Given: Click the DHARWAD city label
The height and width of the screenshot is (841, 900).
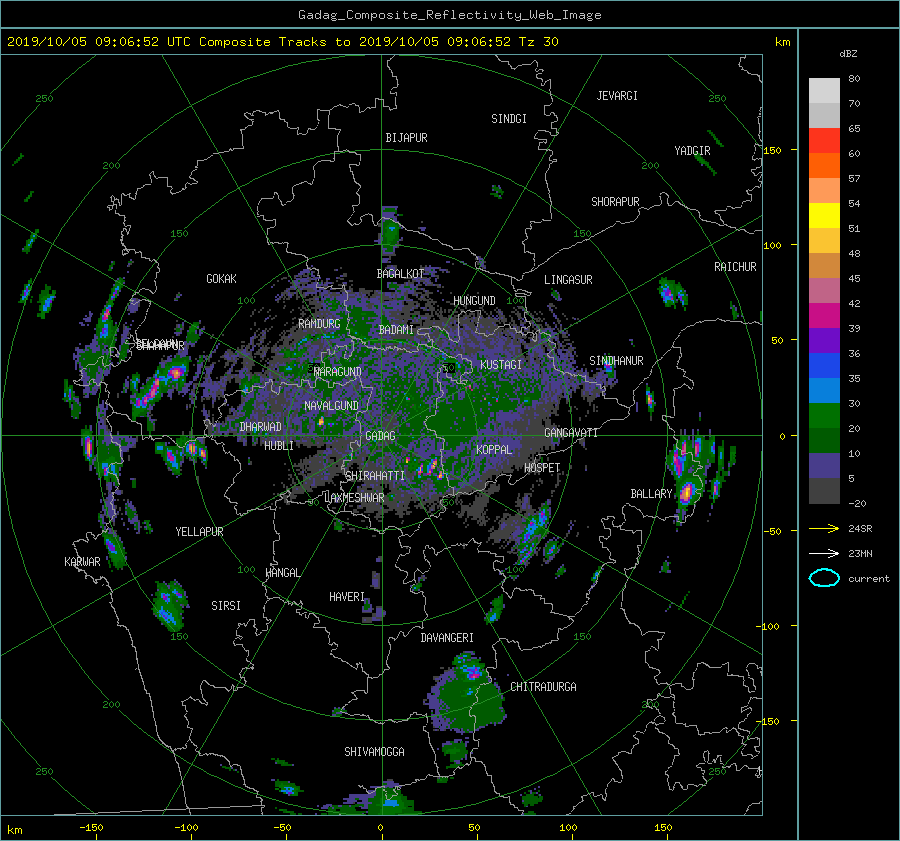Looking at the screenshot, I should [260, 427].
